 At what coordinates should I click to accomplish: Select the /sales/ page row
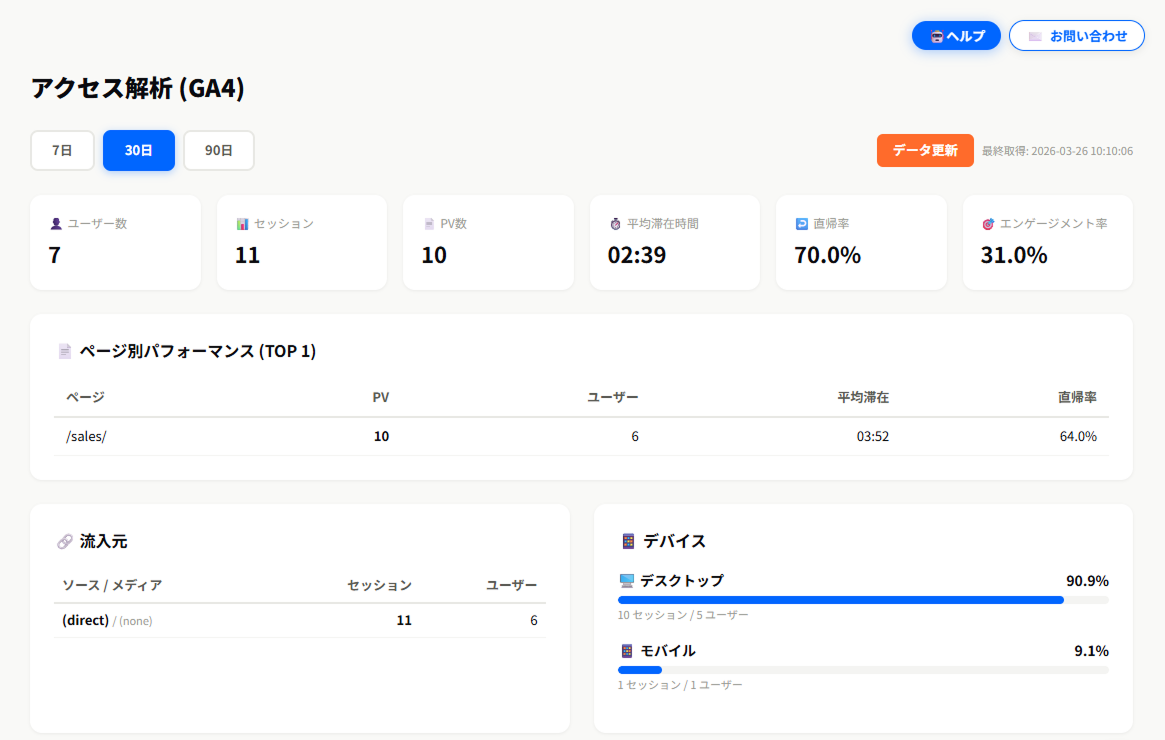coord(581,437)
